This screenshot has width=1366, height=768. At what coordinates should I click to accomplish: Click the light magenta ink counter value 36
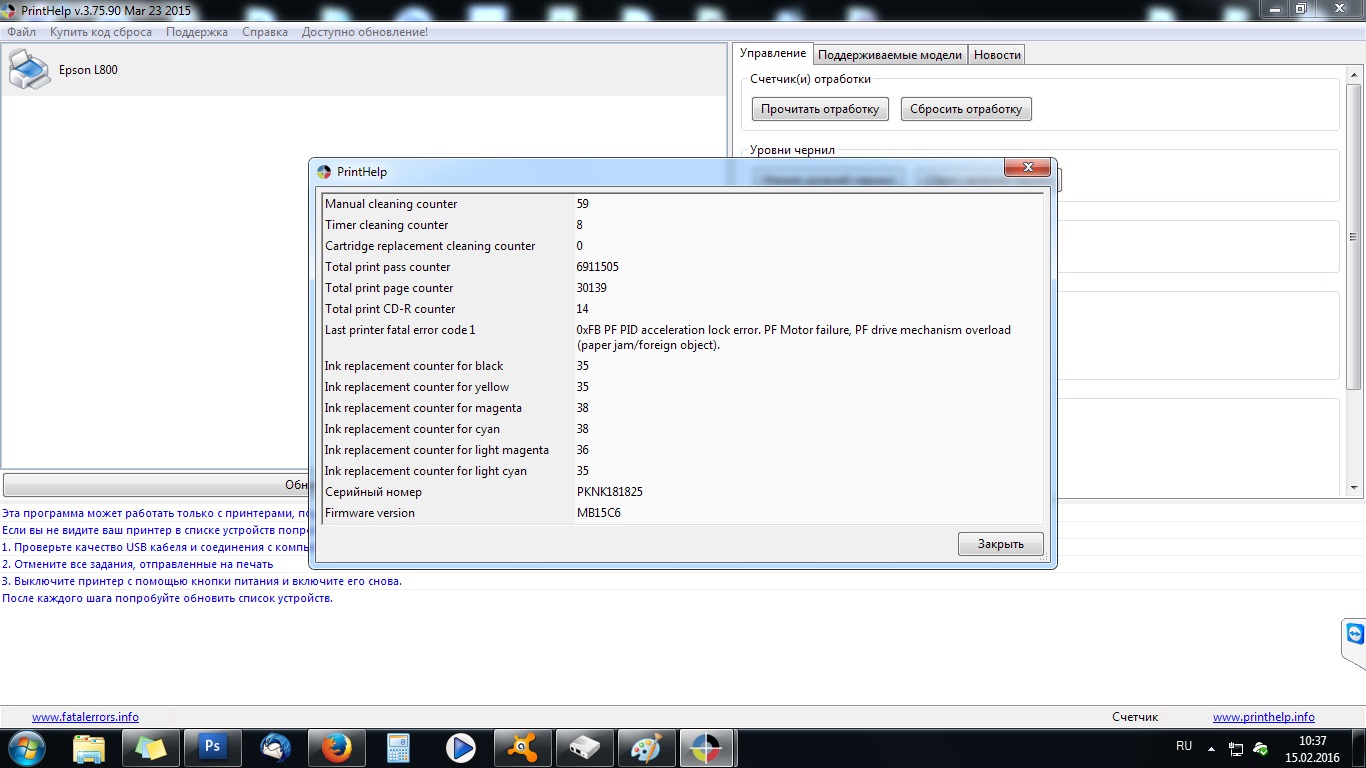tap(583, 450)
